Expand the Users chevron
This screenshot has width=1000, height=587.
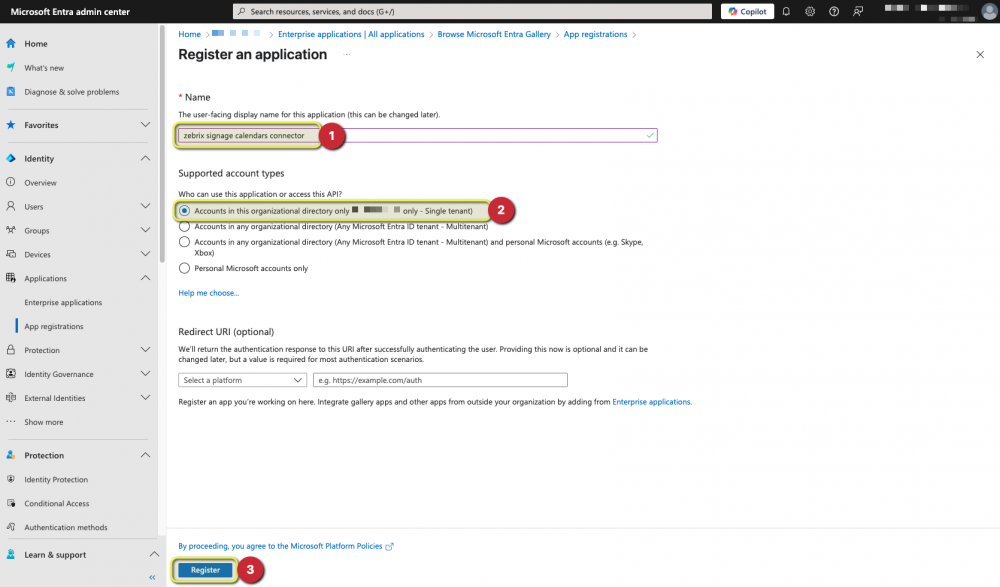click(x=145, y=206)
